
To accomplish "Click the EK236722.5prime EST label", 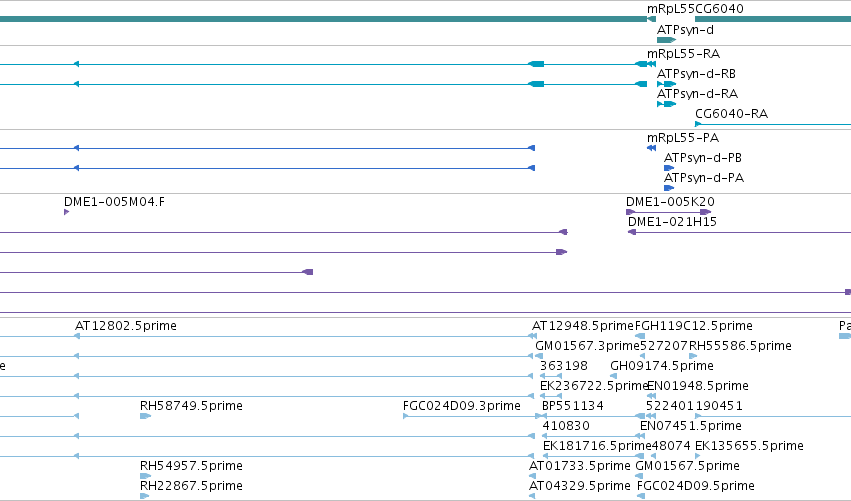I will tap(594, 386).
